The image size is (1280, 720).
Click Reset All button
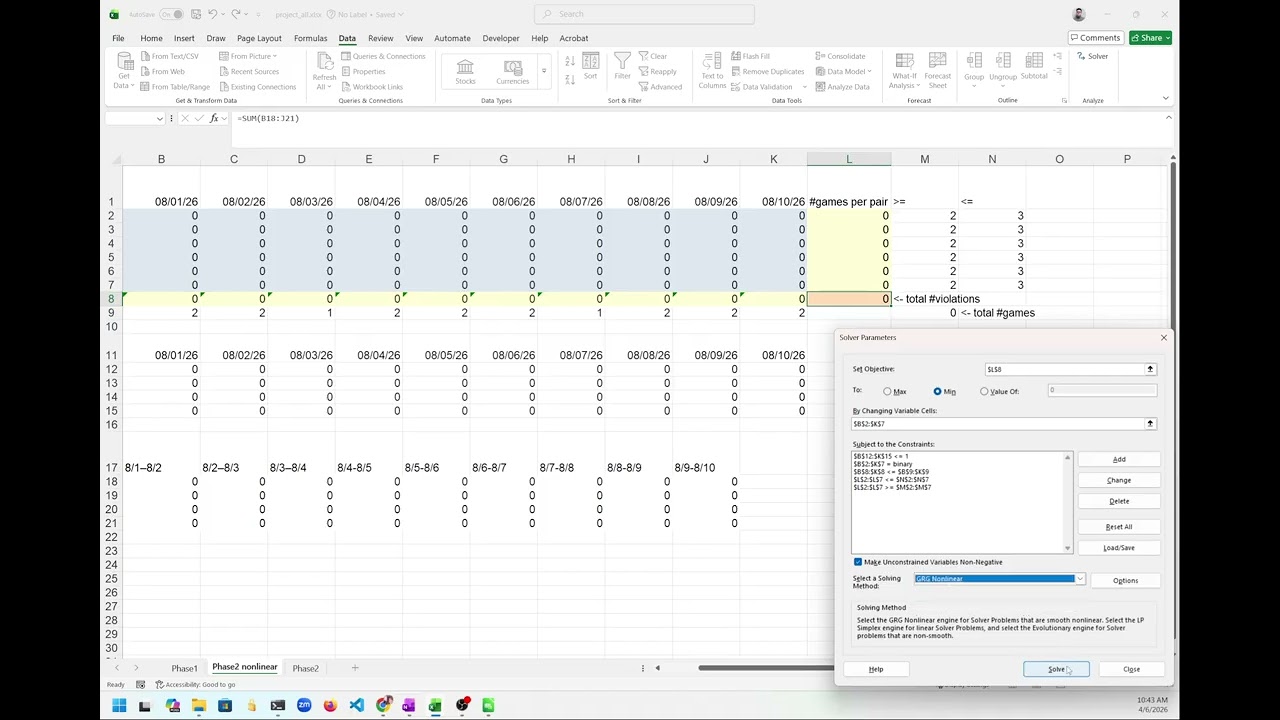coord(1119,527)
